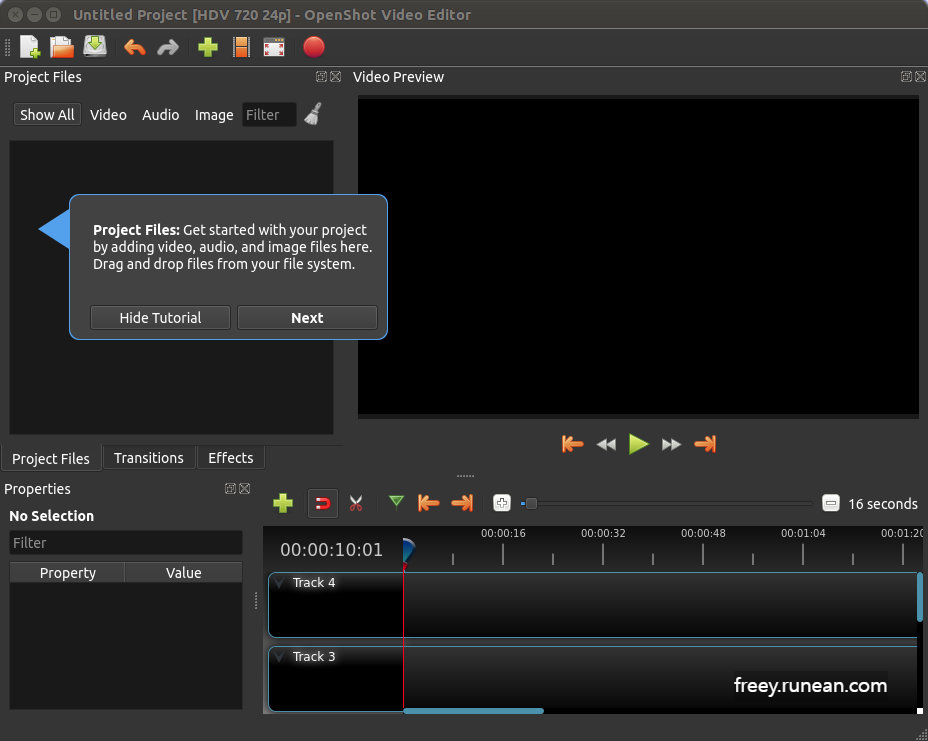The height and width of the screenshot is (741, 928).
Task: Zoom in the timeline with plus icon
Action: click(502, 503)
